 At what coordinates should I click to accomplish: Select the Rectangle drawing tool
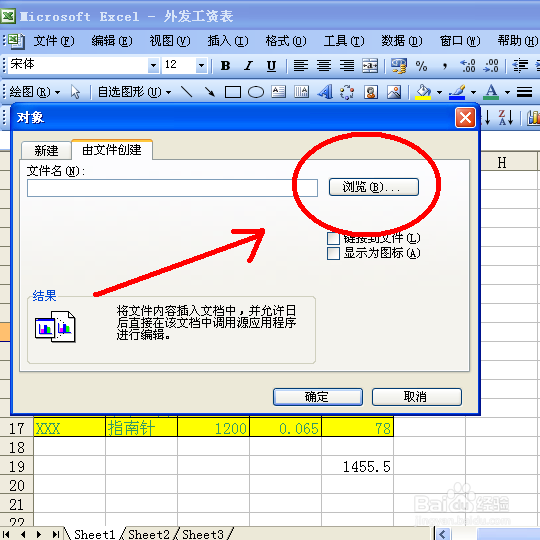pyautogui.click(x=233, y=92)
